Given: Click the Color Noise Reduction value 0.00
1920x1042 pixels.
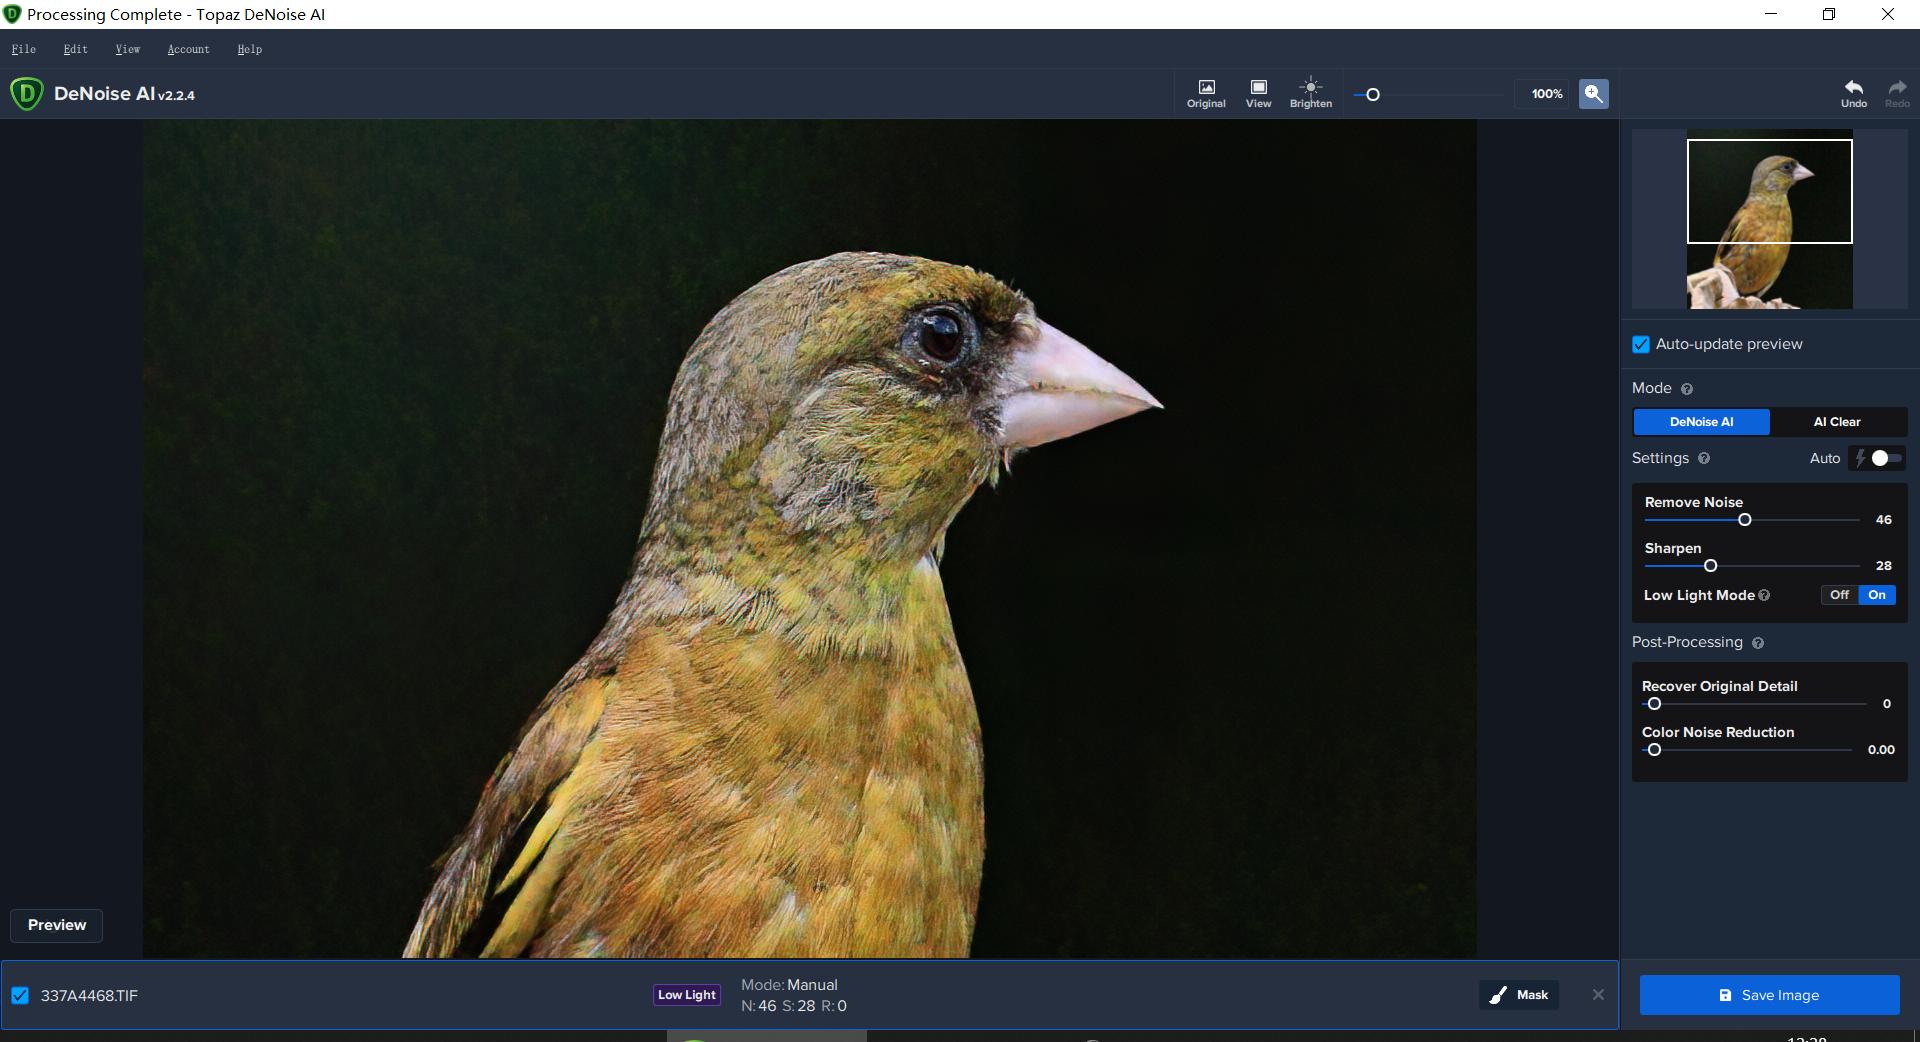Looking at the screenshot, I should pos(1881,750).
